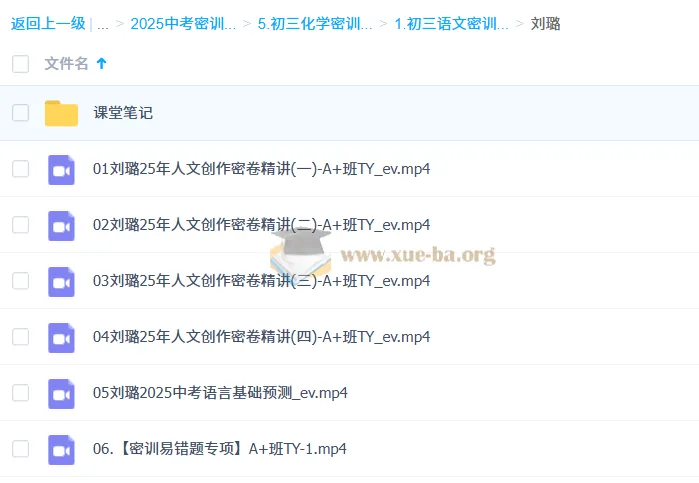Image resolution: width=699 pixels, height=483 pixels.
Task: Toggle the select-all checkbox in header
Action: (x=20, y=64)
